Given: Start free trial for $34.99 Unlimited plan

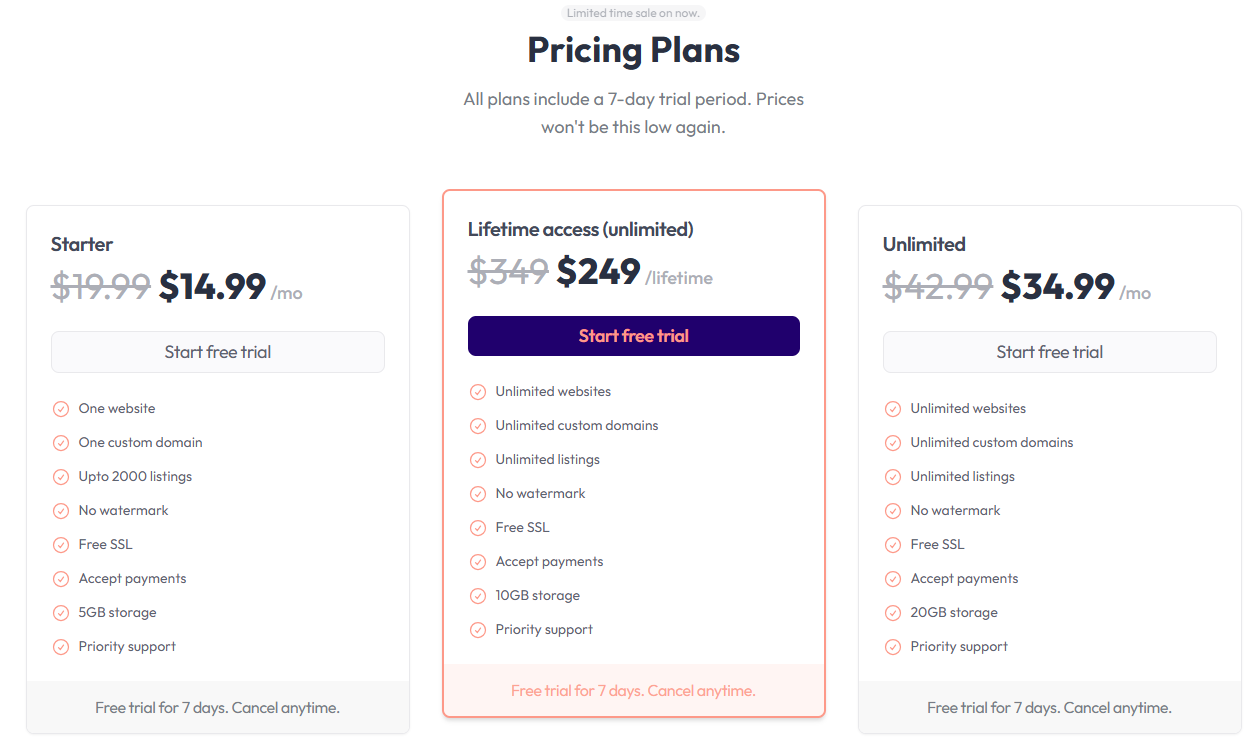Looking at the screenshot, I should [x=1049, y=352].
